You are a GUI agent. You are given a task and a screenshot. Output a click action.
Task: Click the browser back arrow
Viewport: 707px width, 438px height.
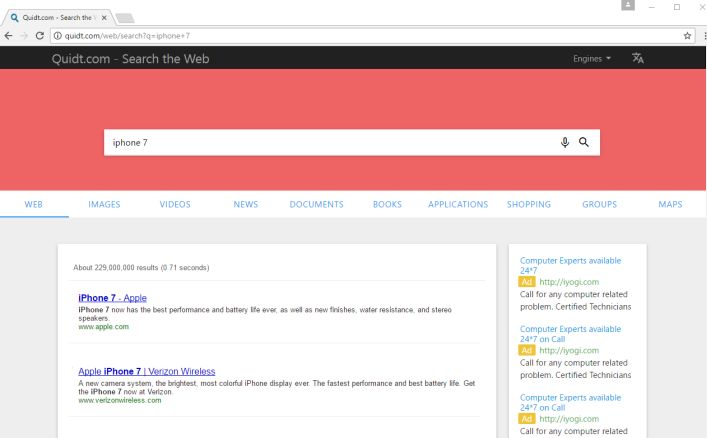[x=9, y=36]
